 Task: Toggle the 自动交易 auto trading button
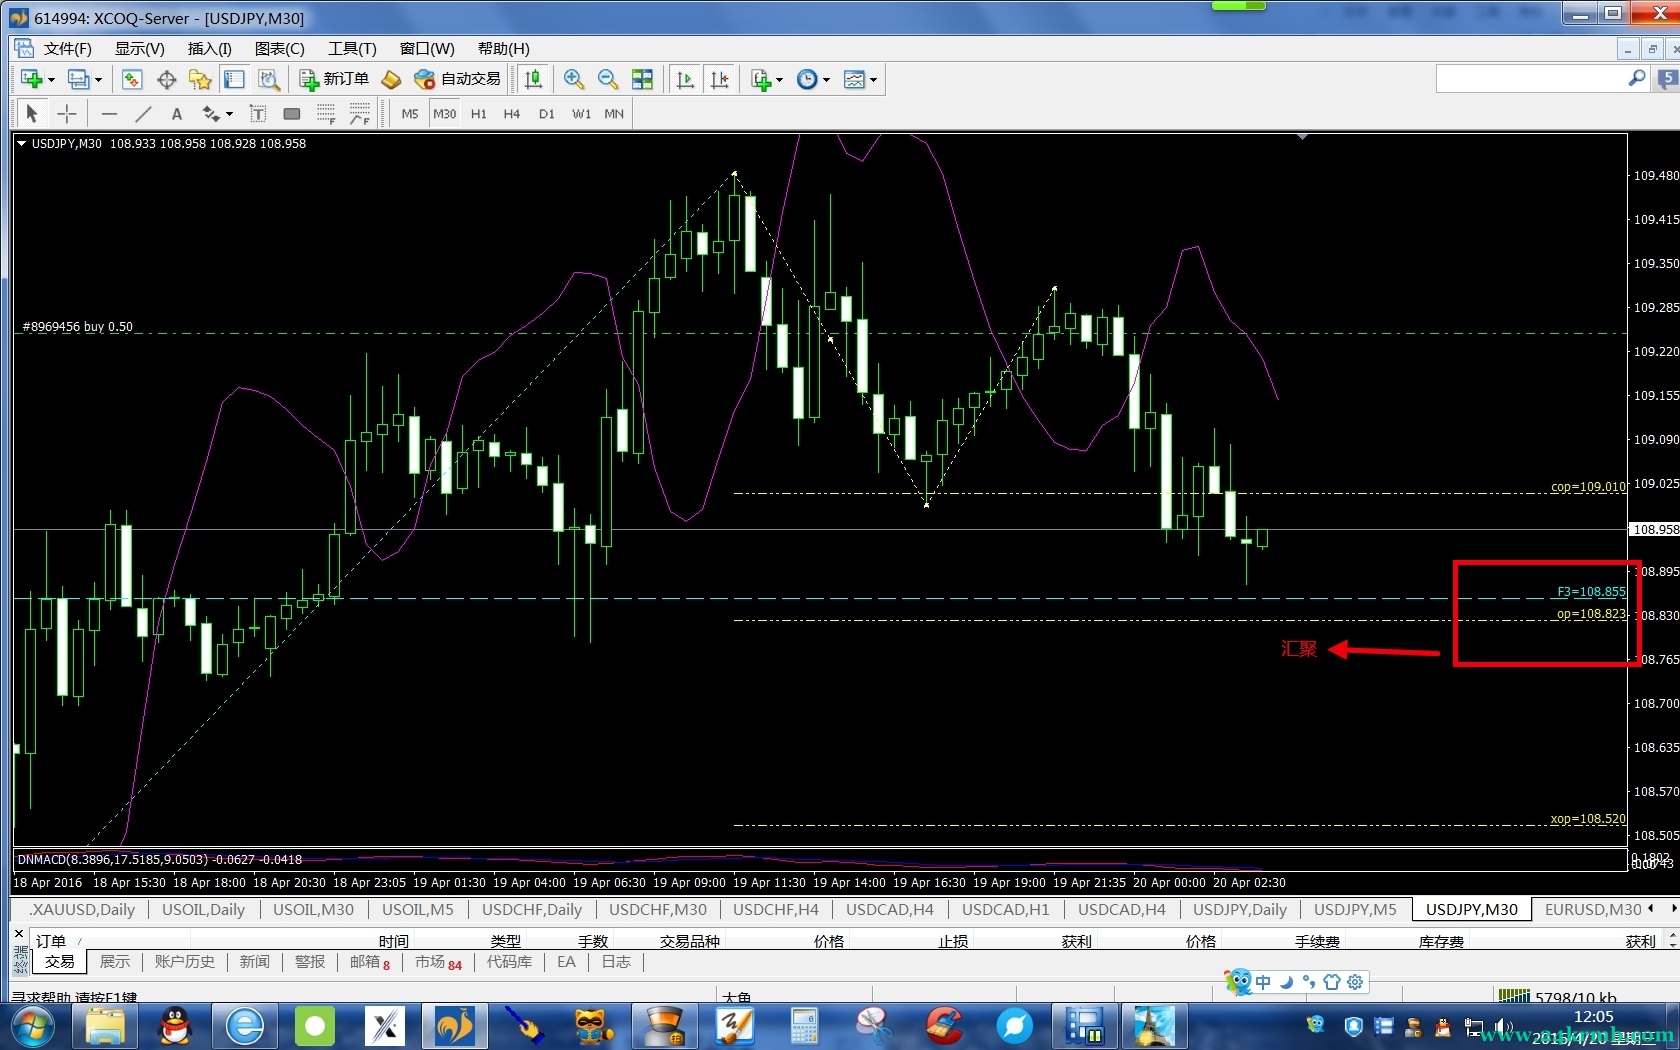tap(457, 79)
